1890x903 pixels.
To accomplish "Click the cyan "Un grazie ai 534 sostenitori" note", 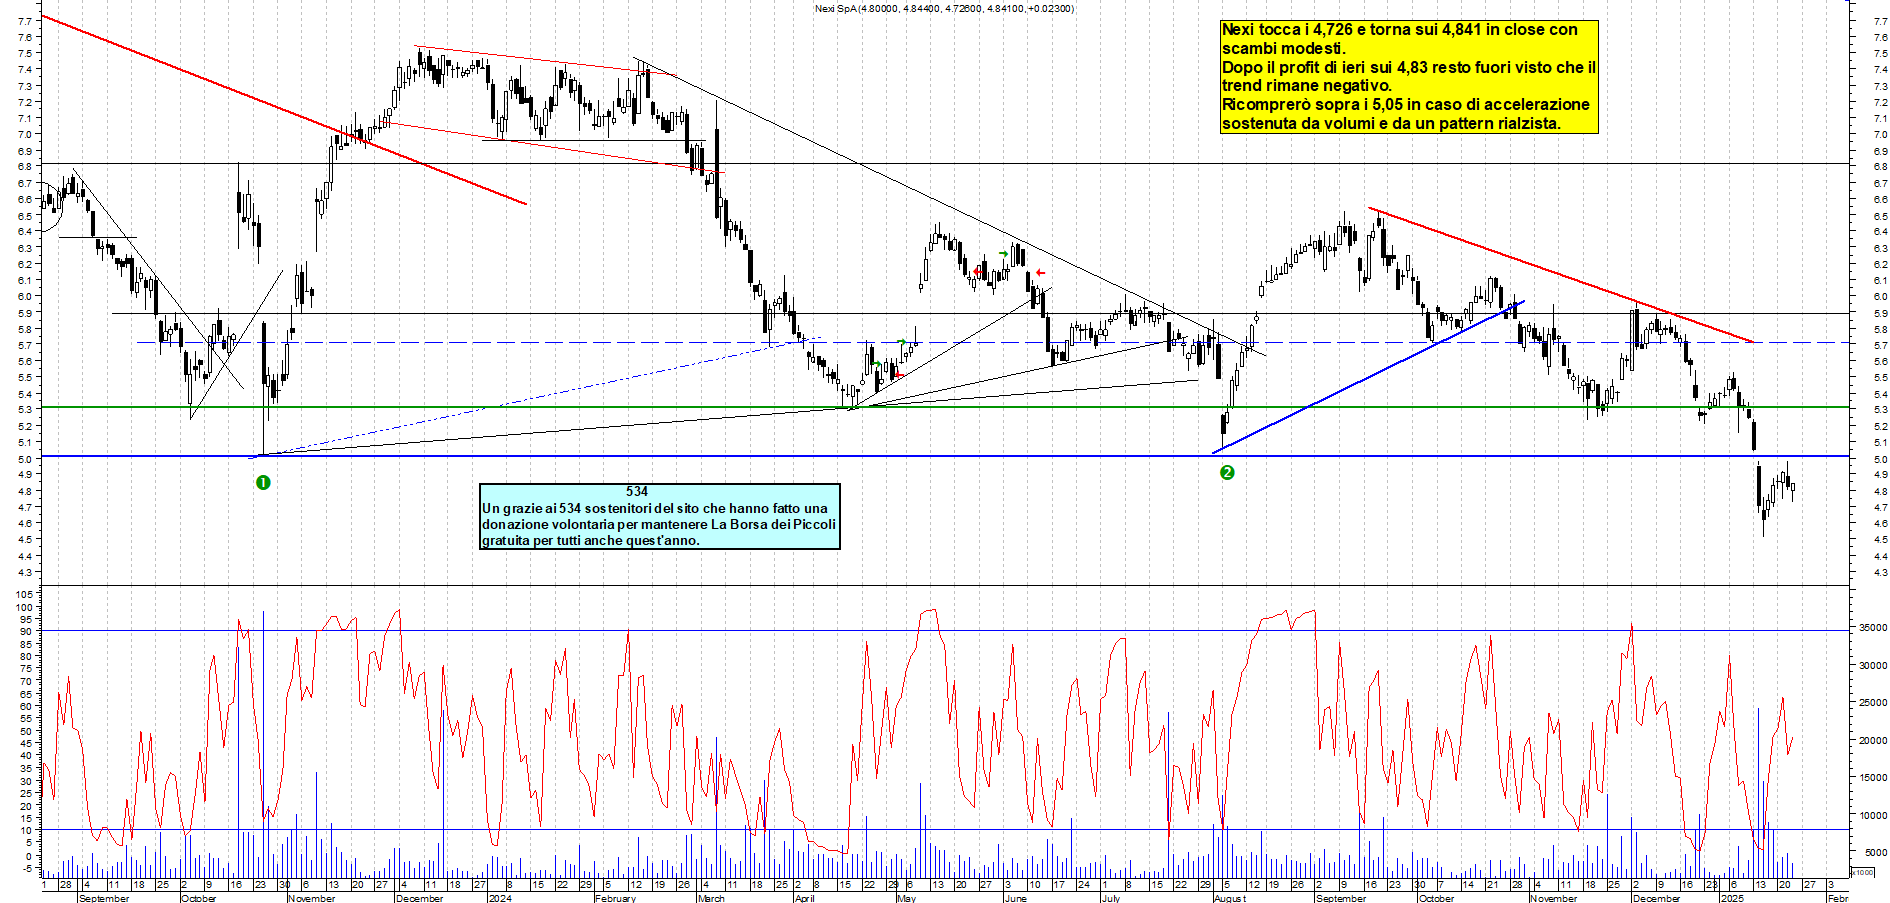I will (x=659, y=516).
